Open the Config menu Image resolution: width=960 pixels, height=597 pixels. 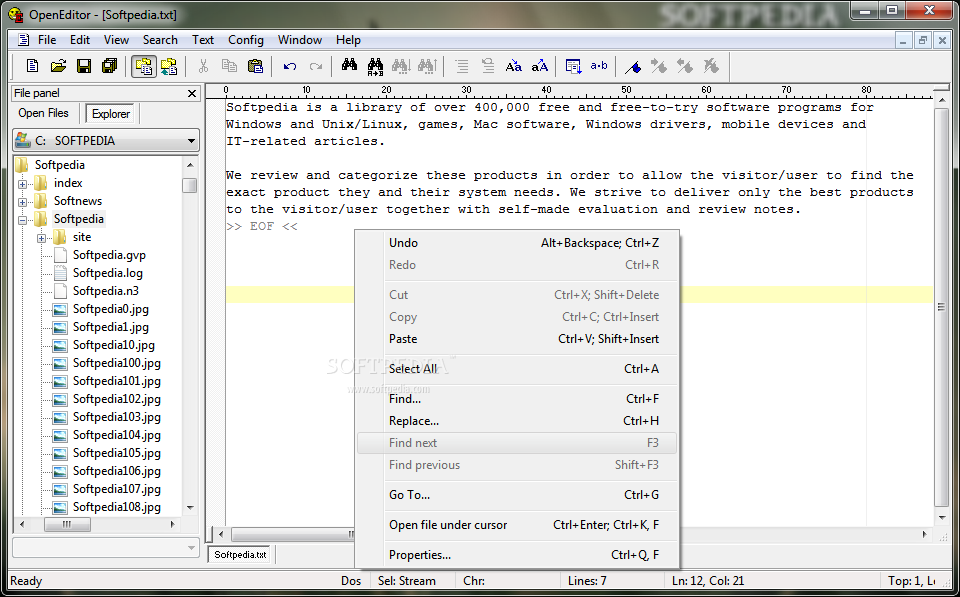click(x=246, y=40)
